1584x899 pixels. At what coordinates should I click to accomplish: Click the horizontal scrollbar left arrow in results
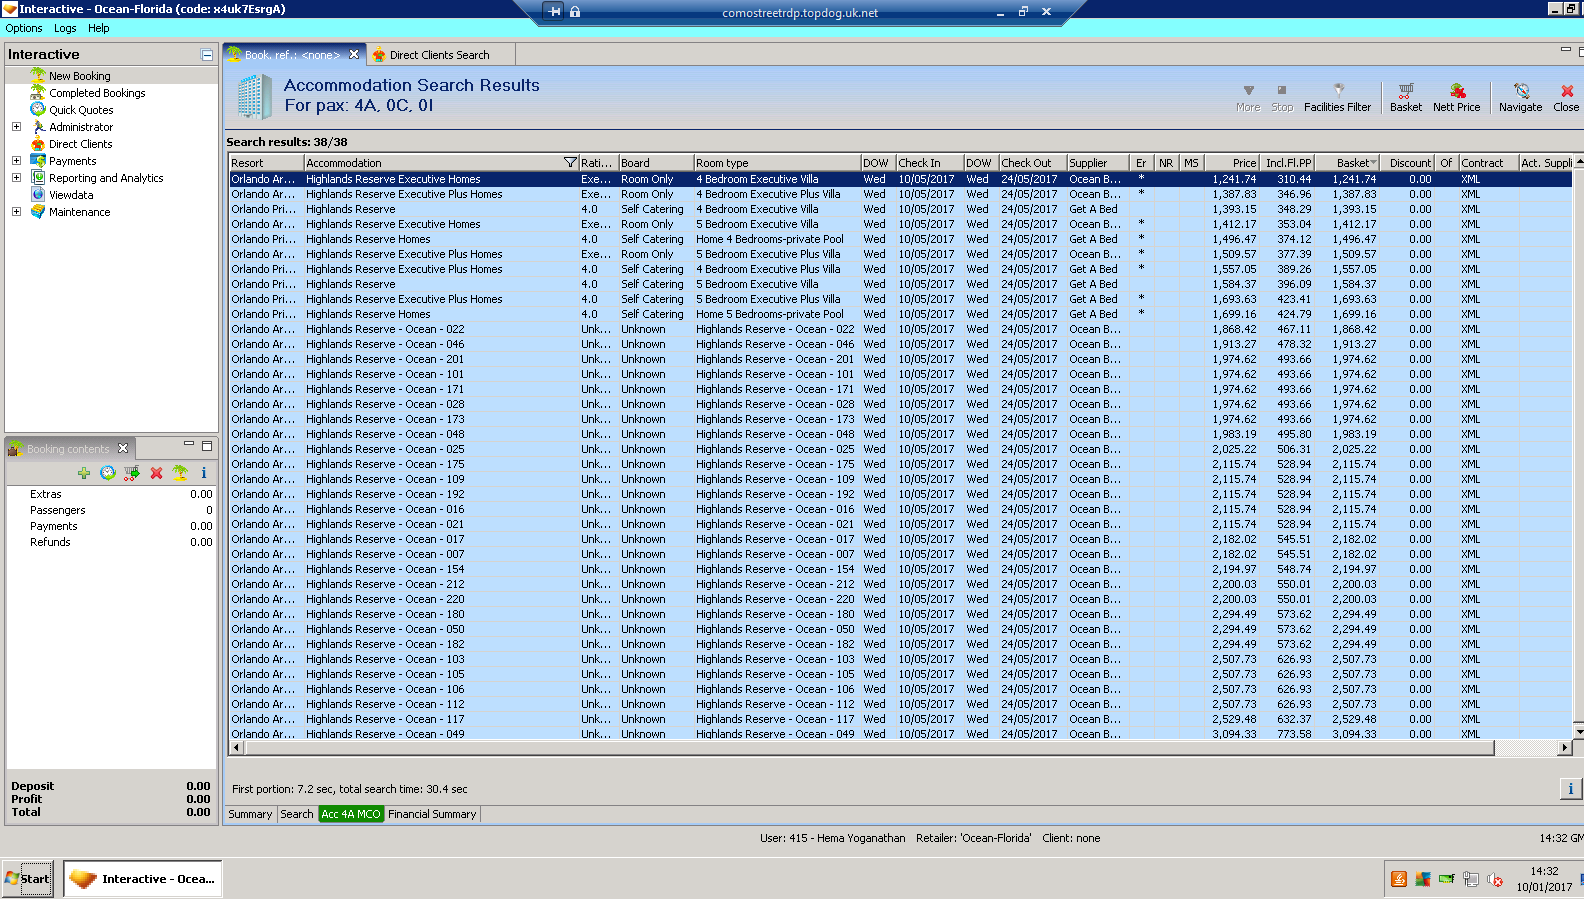[236, 748]
